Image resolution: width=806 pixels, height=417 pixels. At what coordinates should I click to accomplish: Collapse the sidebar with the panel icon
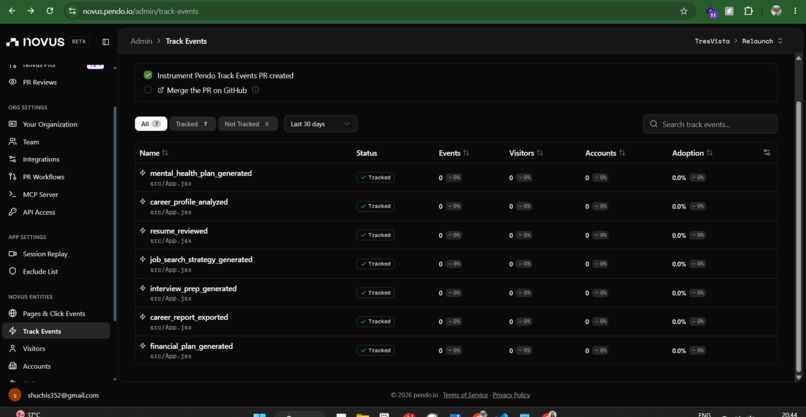105,42
